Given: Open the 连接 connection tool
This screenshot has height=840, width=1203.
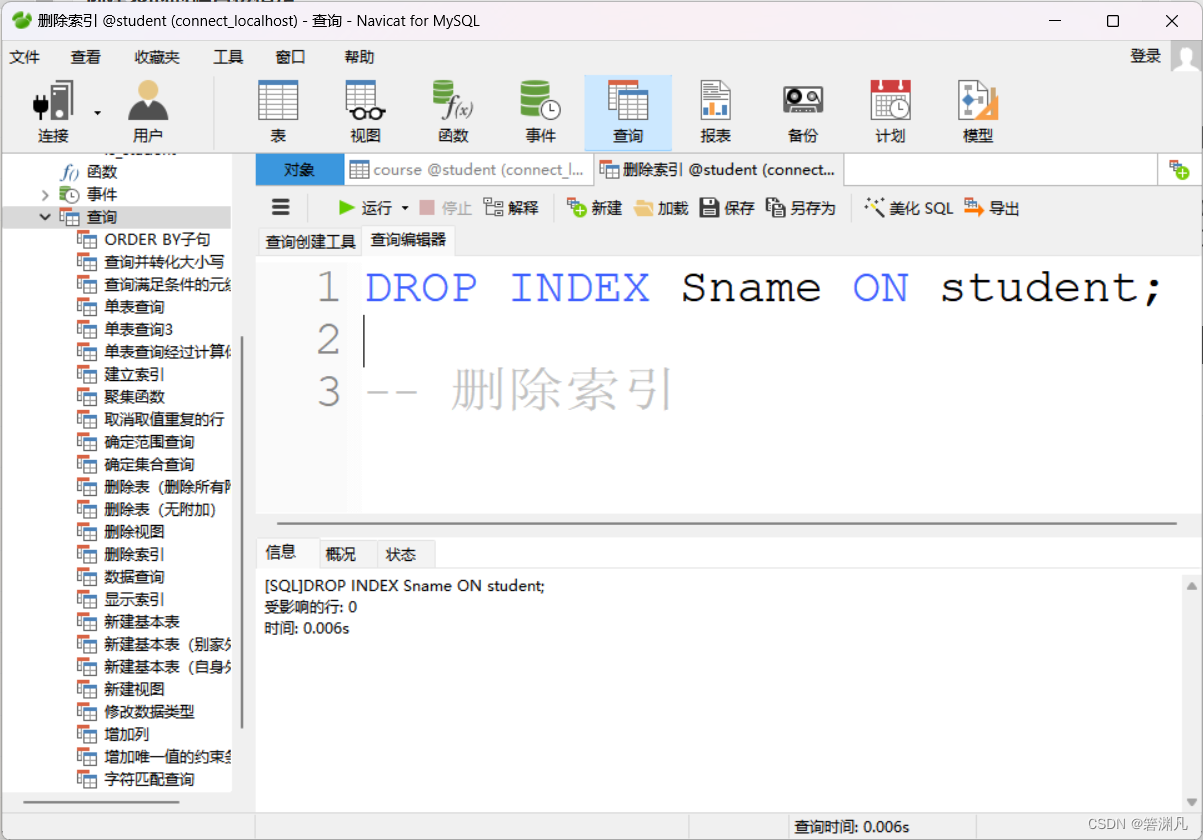Looking at the screenshot, I should (54, 112).
